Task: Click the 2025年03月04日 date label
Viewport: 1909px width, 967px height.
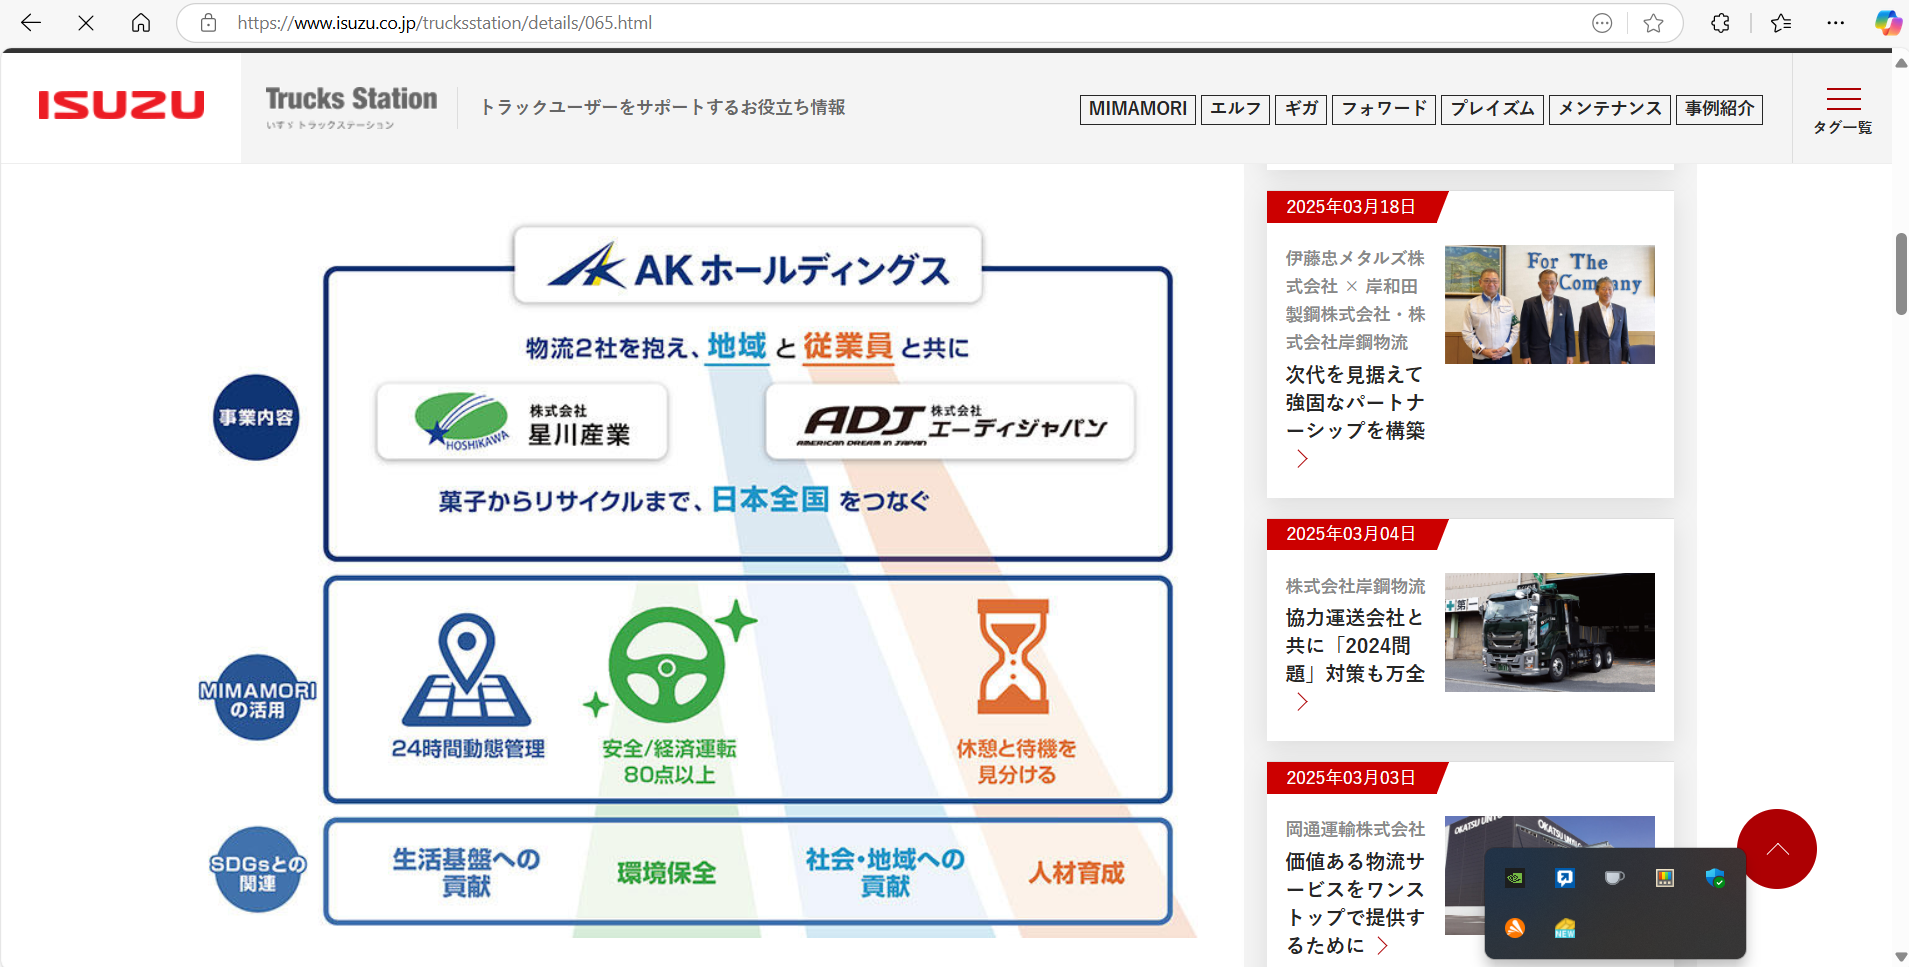Action: click(x=1351, y=534)
